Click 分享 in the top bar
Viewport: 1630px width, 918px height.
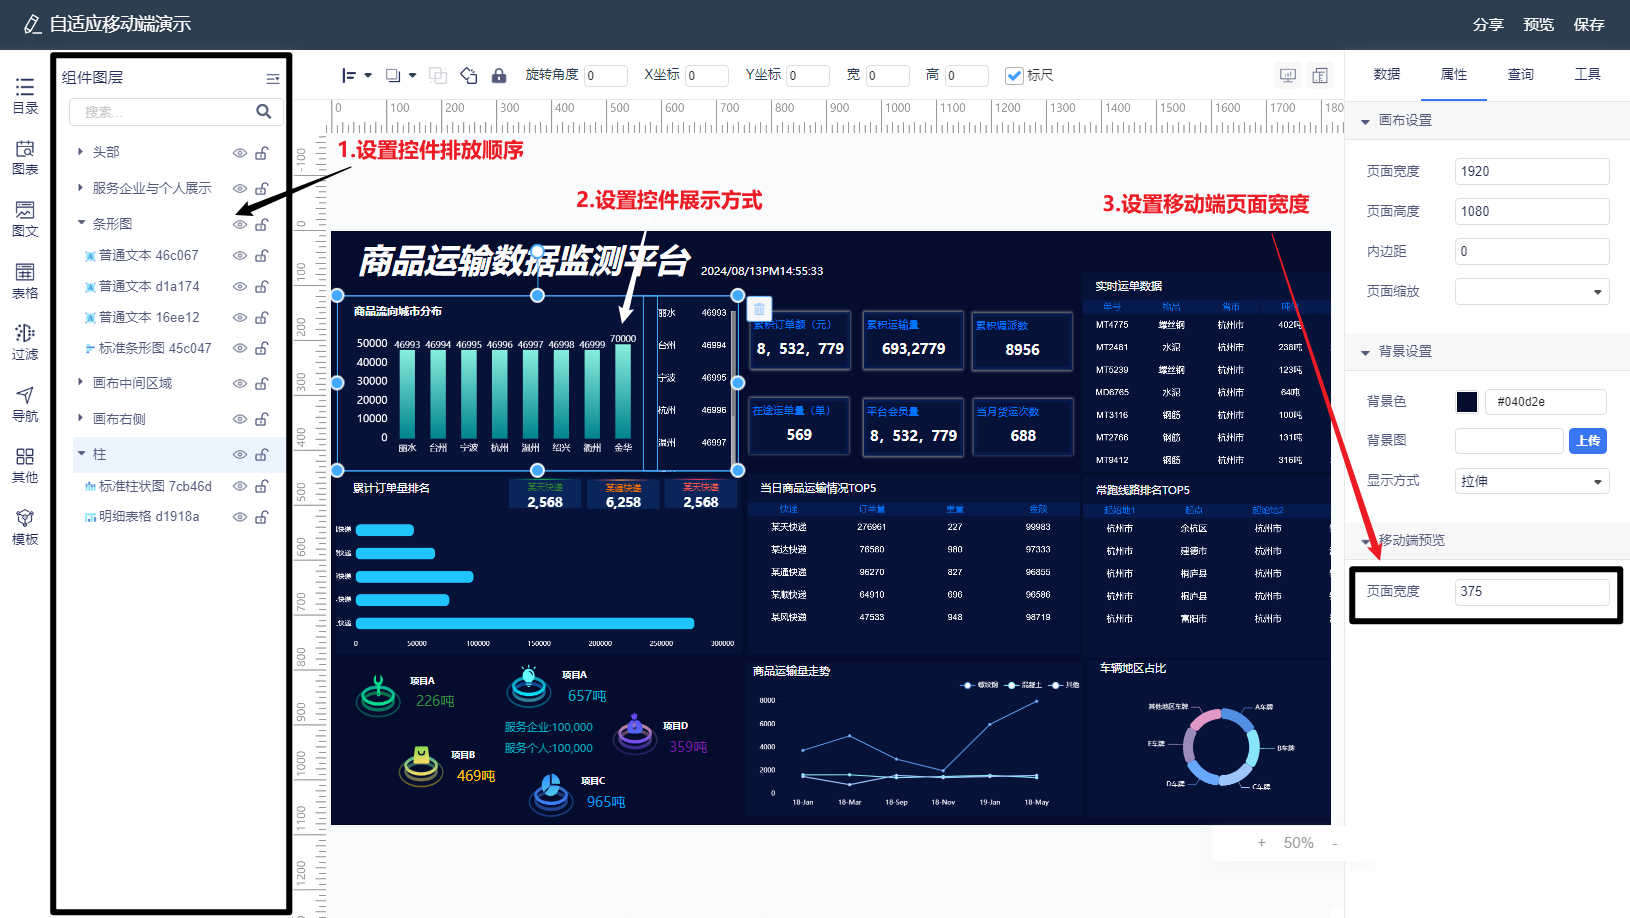pos(1488,24)
